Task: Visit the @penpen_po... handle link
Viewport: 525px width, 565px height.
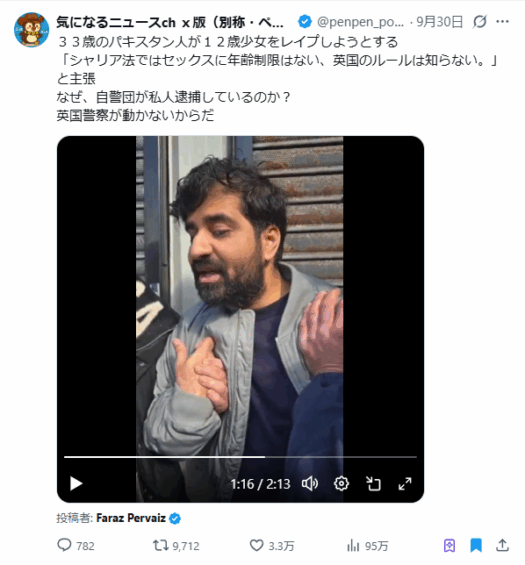Action: [x=360, y=22]
